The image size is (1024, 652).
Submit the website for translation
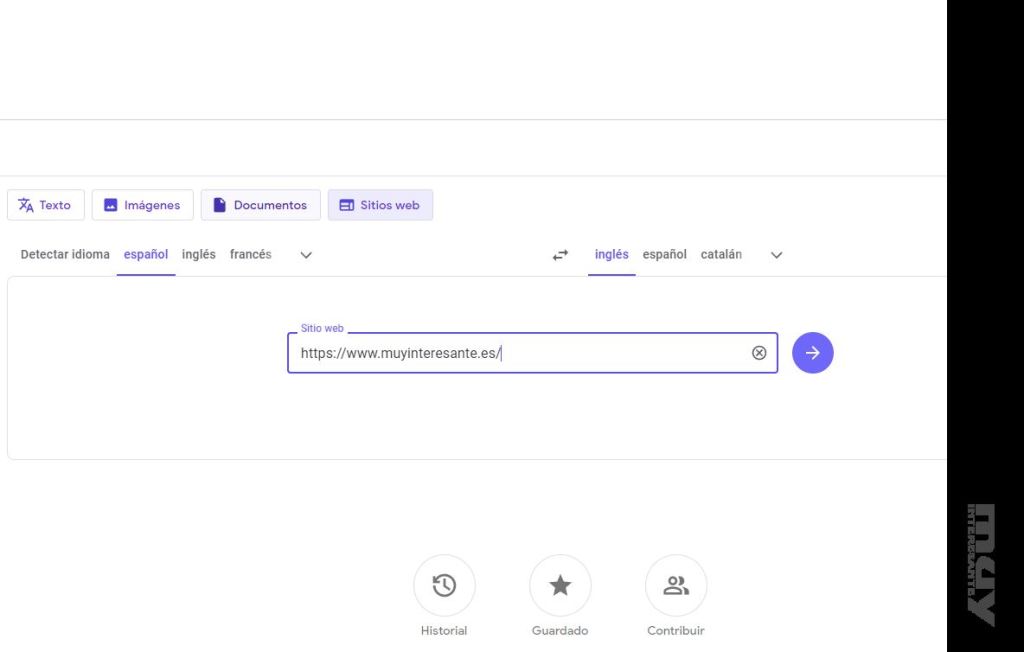tap(812, 352)
